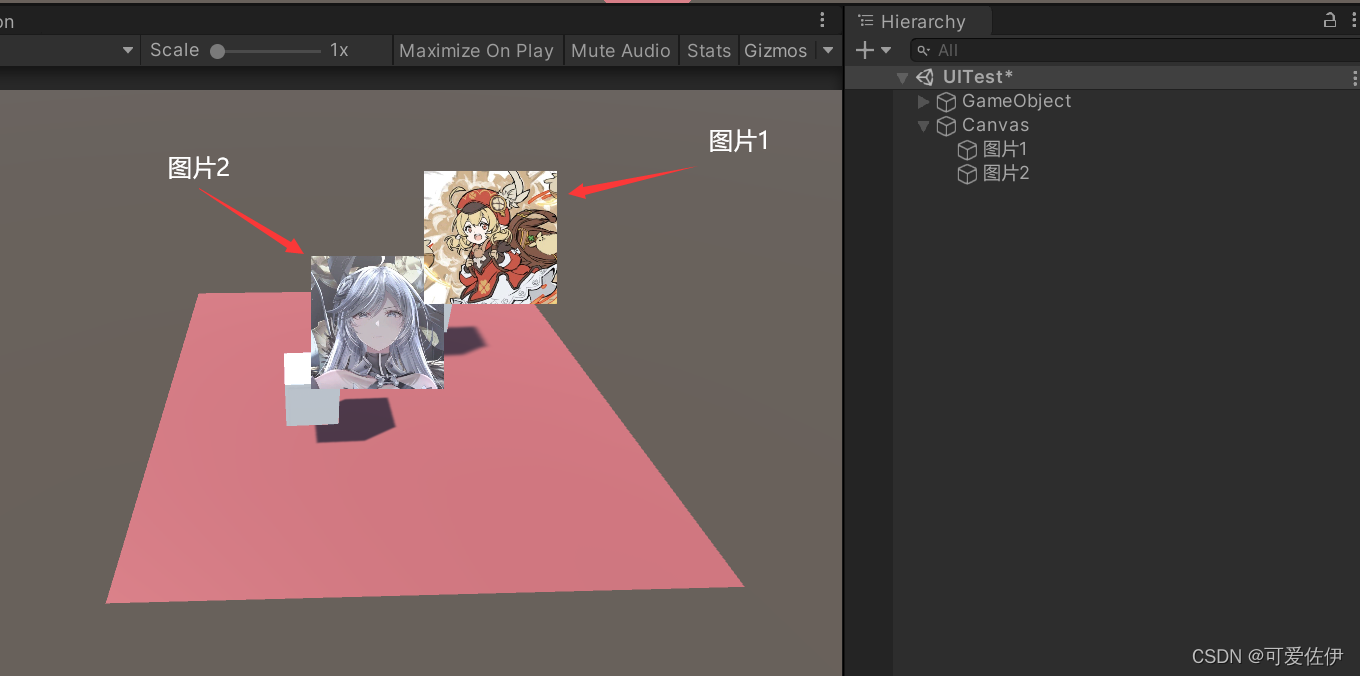Select 图片2 in the Hierarchy
This screenshot has width=1360, height=676.
[1005, 173]
